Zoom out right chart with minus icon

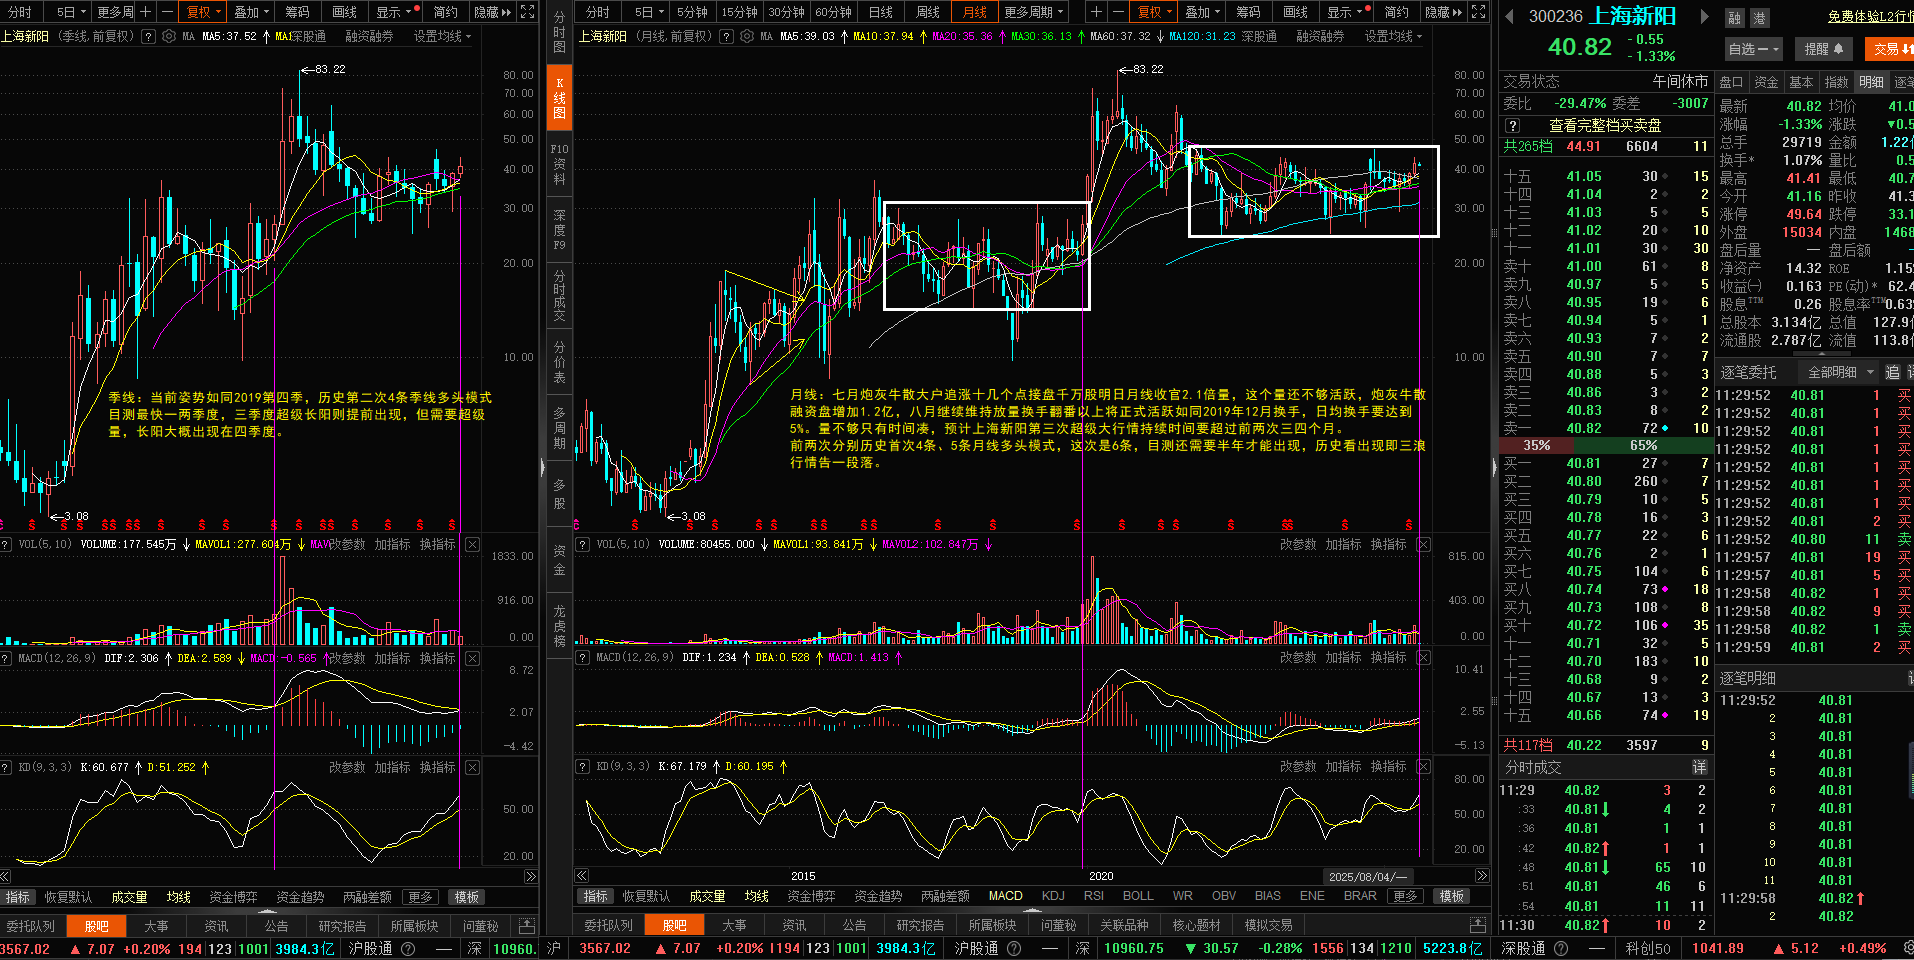click(1118, 12)
